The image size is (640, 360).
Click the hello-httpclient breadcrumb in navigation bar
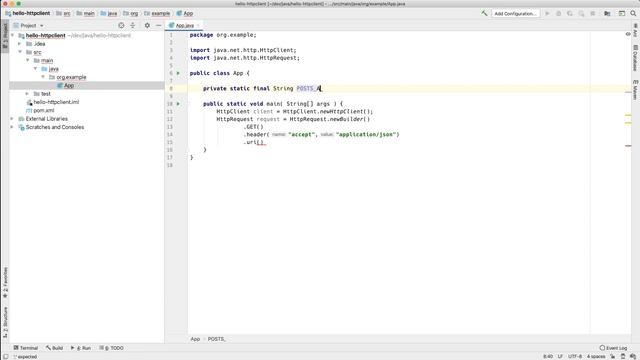(x=28, y=13)
